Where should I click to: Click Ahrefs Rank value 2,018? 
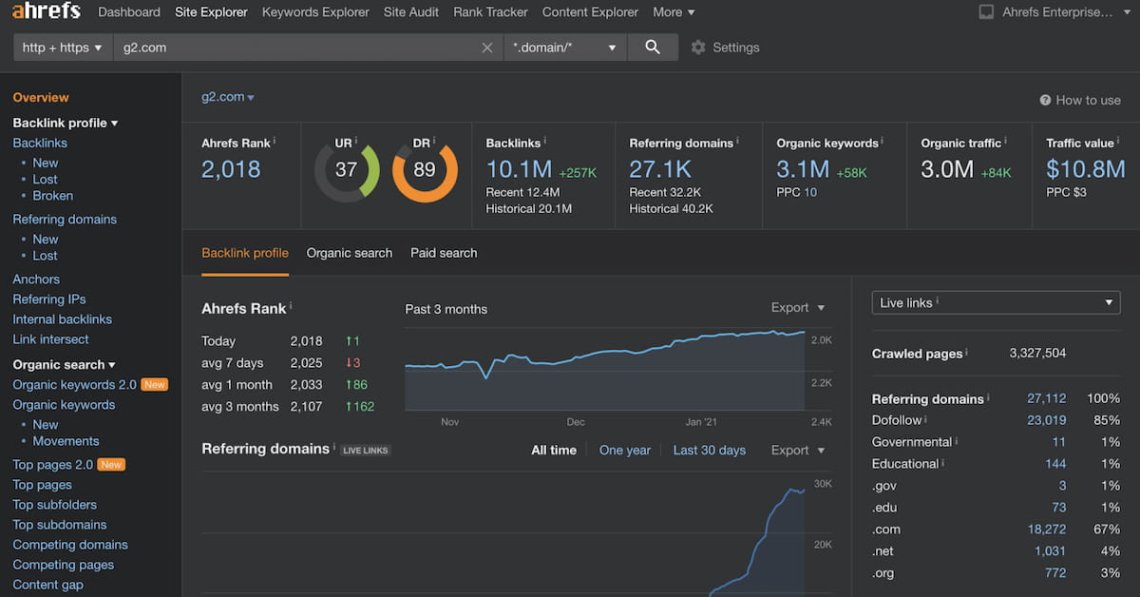230,169
